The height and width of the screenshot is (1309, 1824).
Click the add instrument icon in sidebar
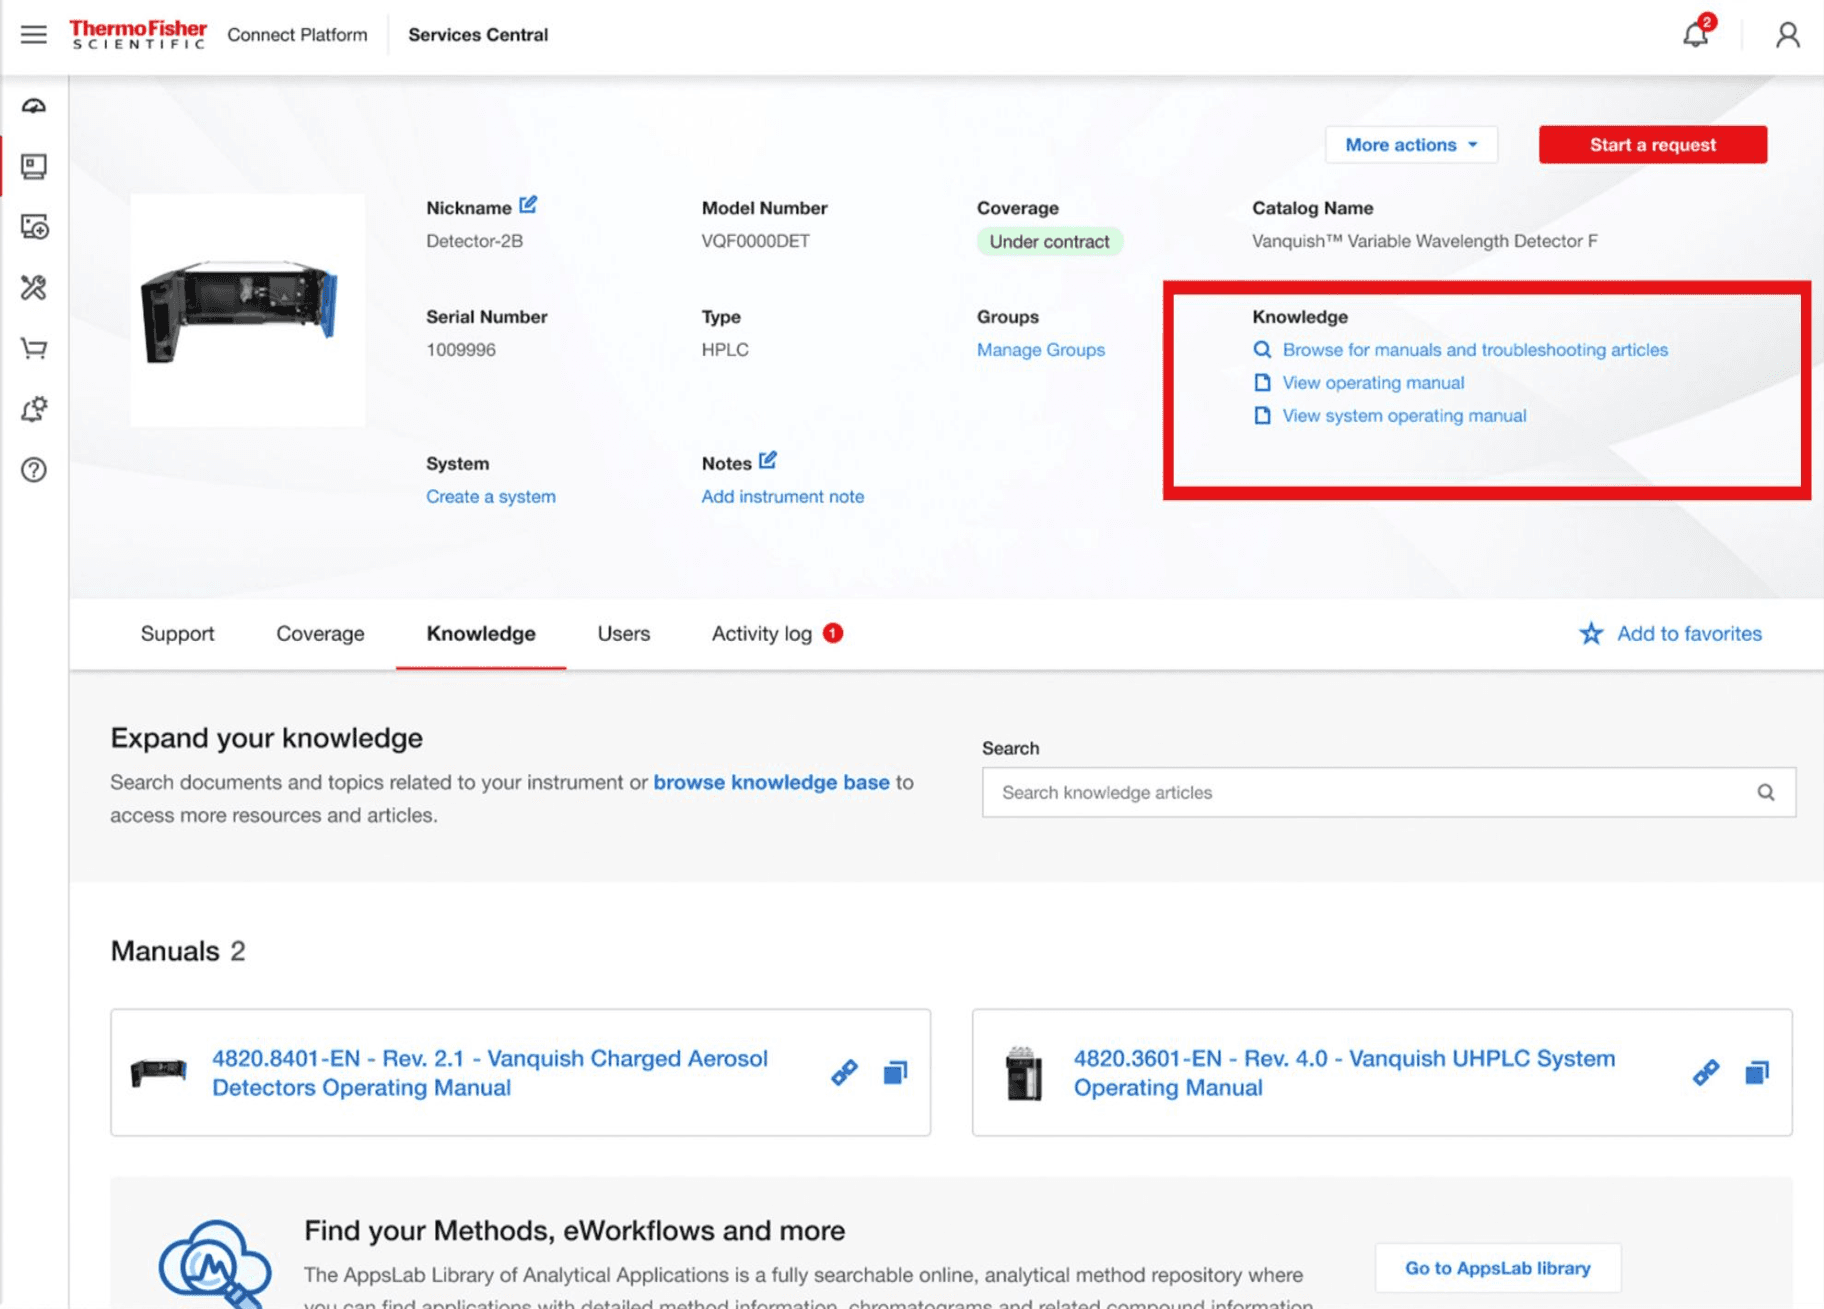pos(34,228)
